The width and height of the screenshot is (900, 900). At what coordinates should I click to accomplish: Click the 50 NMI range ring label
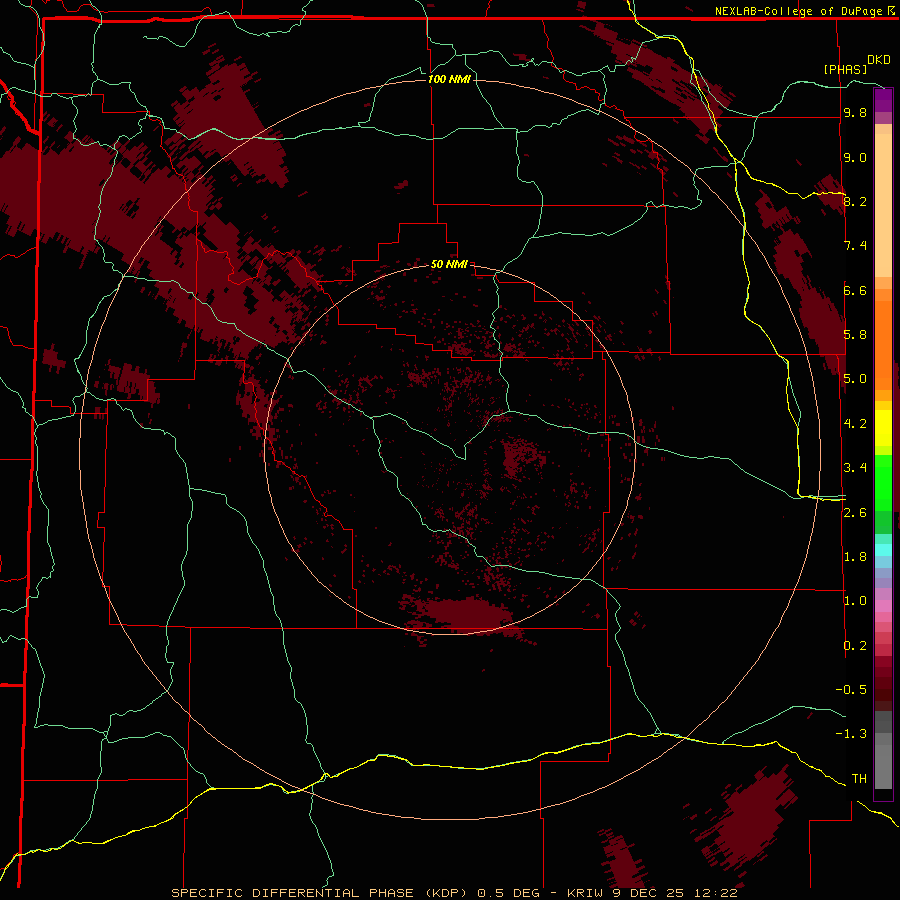[449, 264]
